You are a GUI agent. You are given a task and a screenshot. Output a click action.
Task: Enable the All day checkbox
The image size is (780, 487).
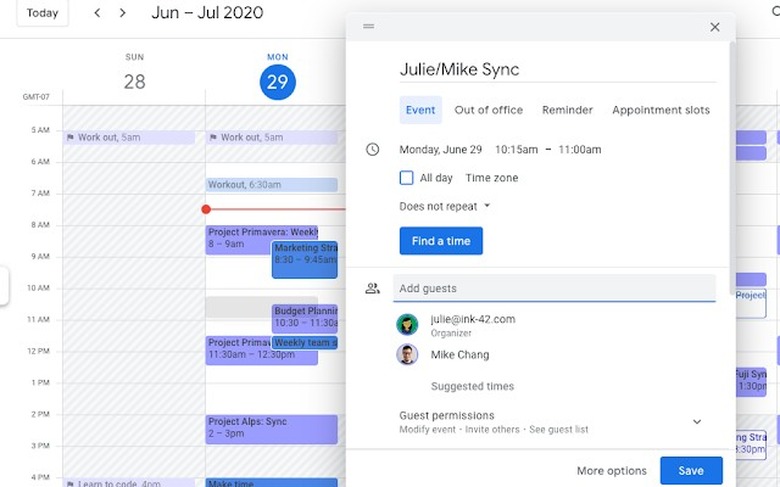point(406,178)
